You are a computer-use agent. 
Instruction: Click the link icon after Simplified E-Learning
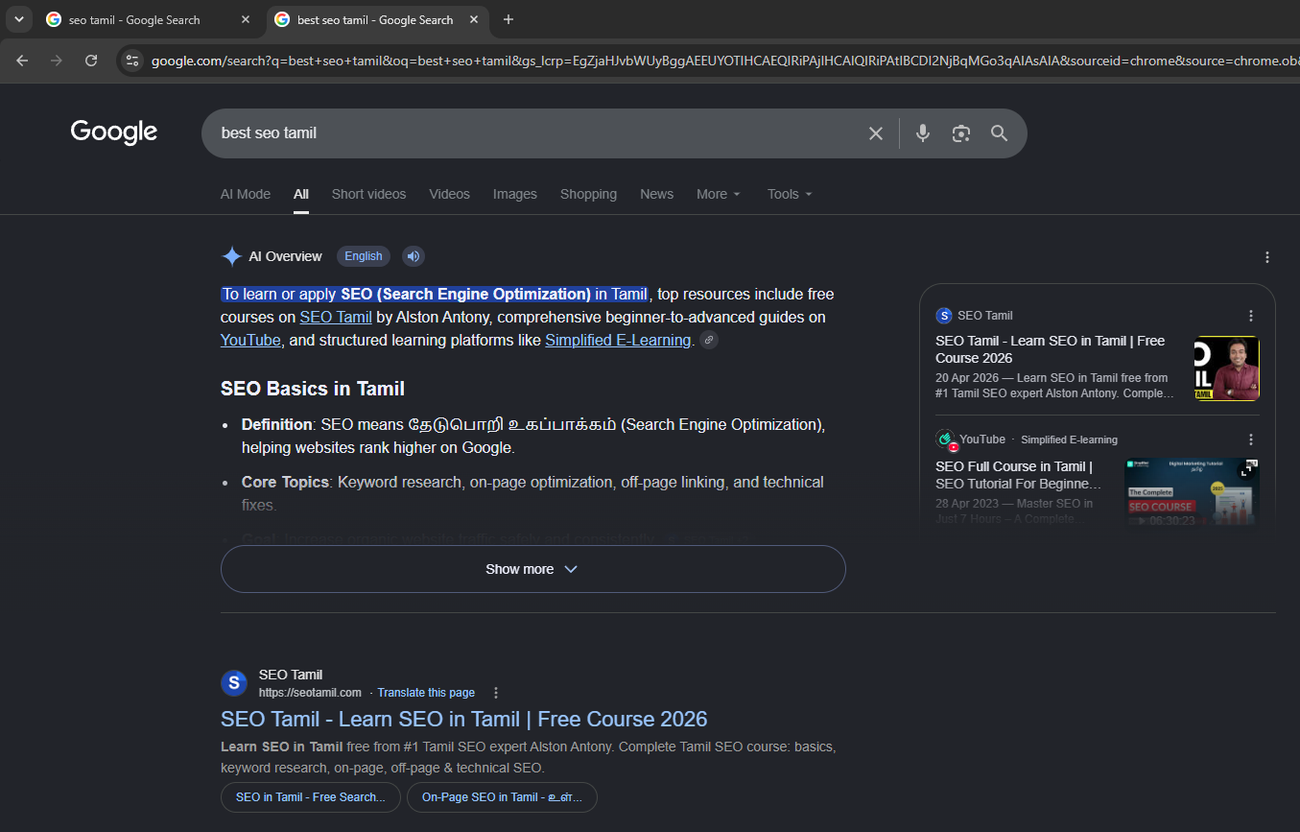point(709,341)
